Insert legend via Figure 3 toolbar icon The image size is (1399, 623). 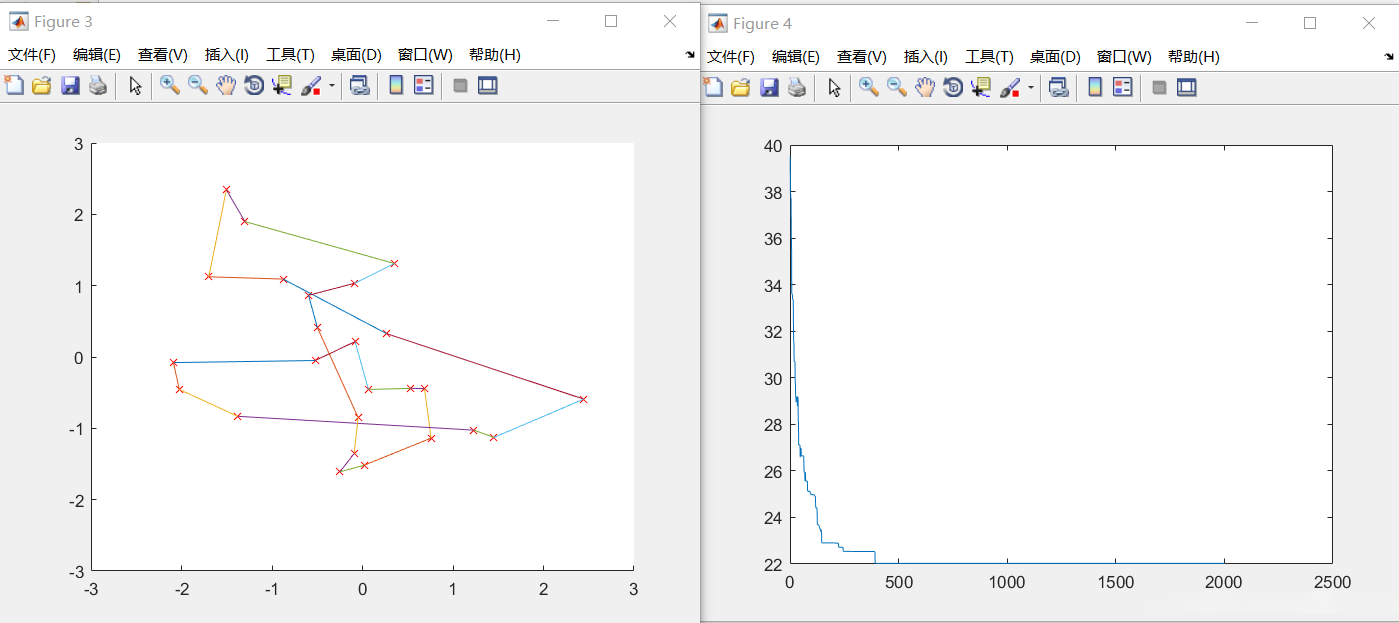(423, 86)
